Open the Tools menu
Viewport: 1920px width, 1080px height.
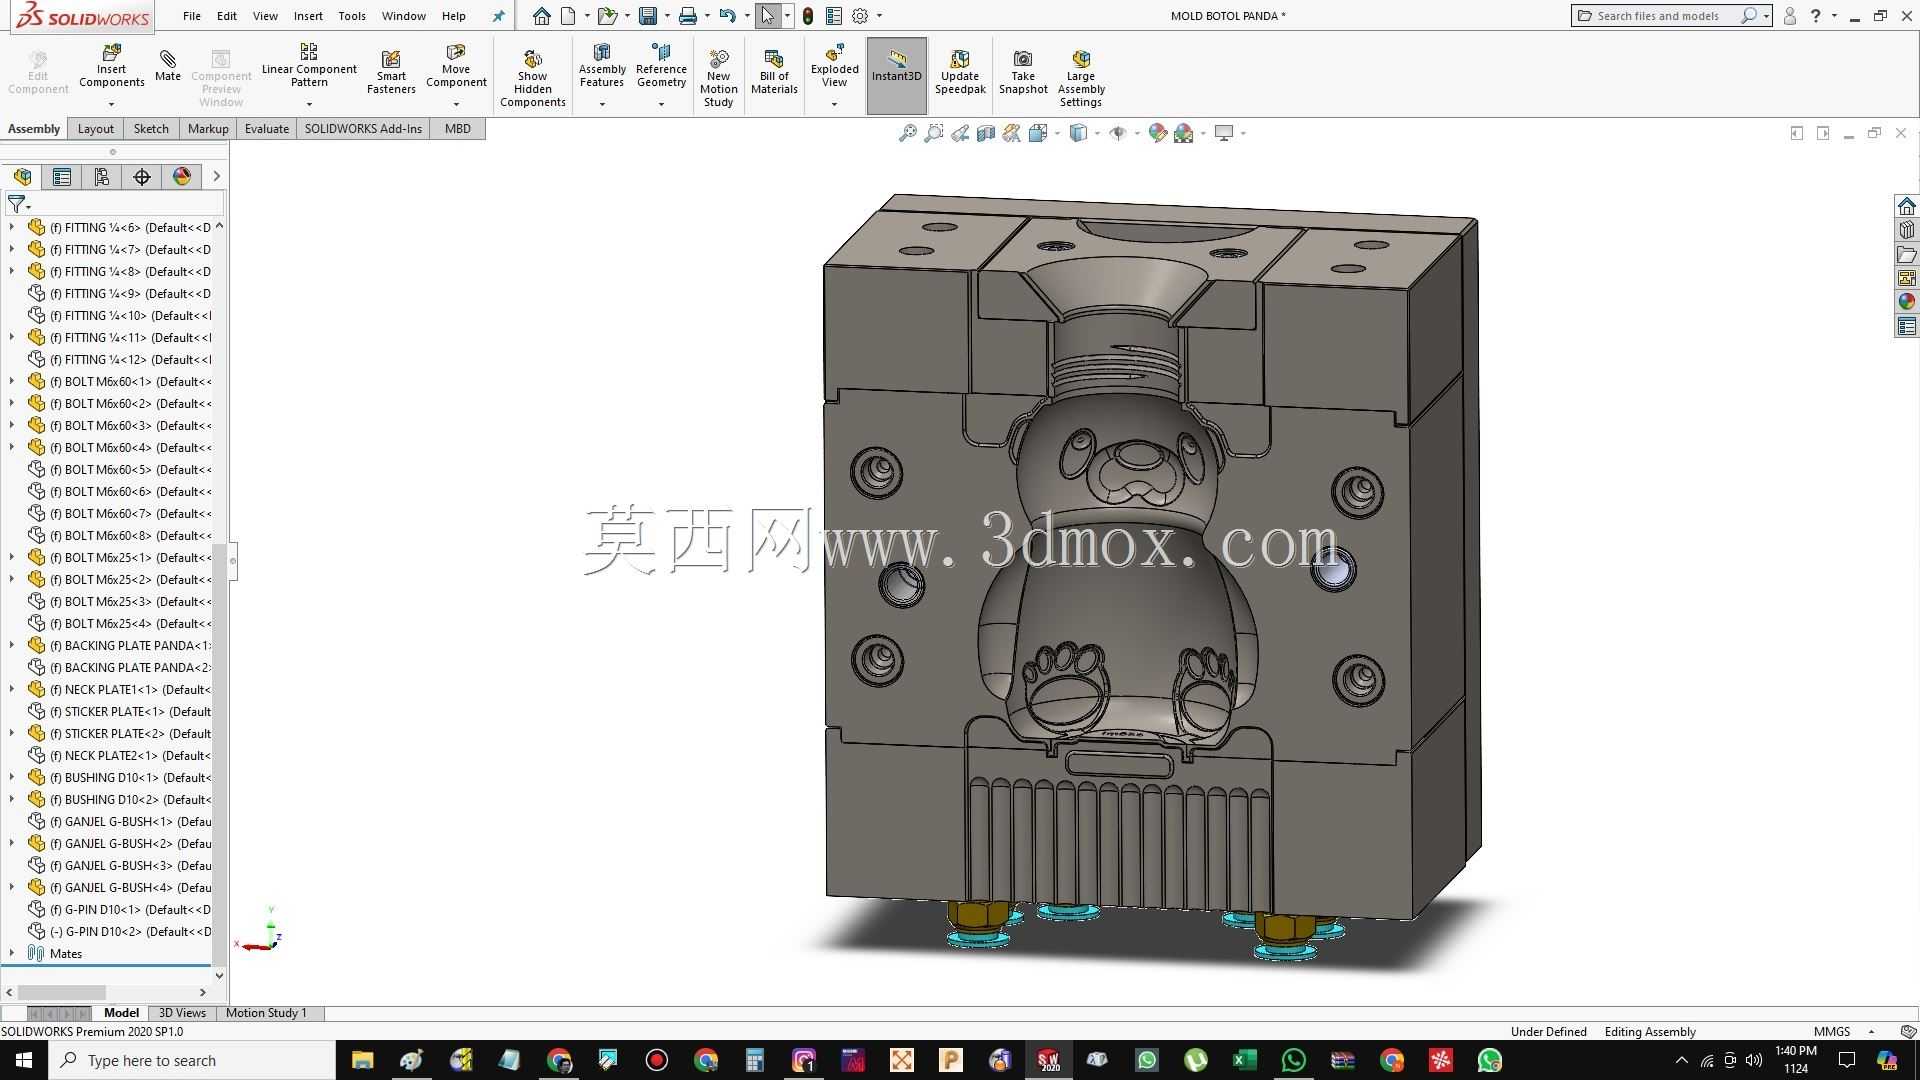coord(352,16)
